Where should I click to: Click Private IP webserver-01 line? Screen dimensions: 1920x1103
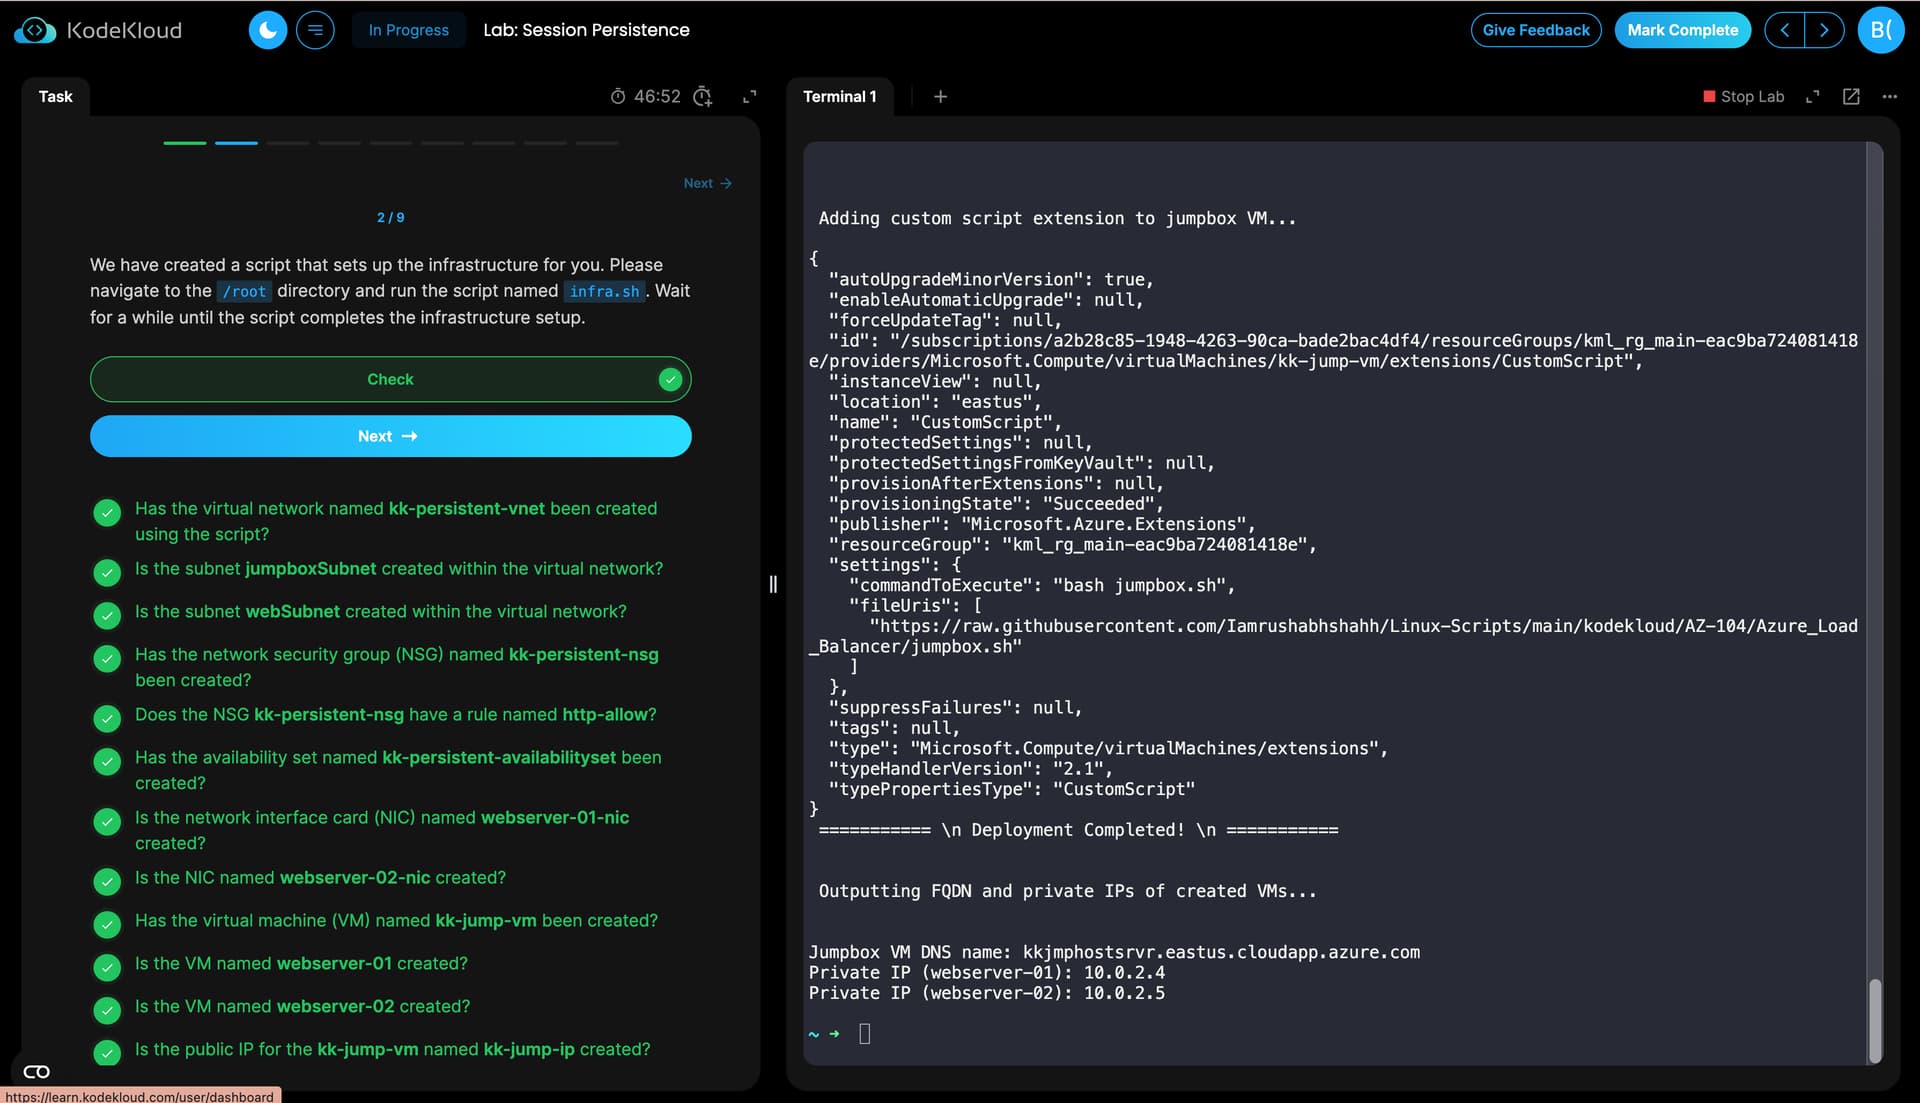[x=987, y=972]
